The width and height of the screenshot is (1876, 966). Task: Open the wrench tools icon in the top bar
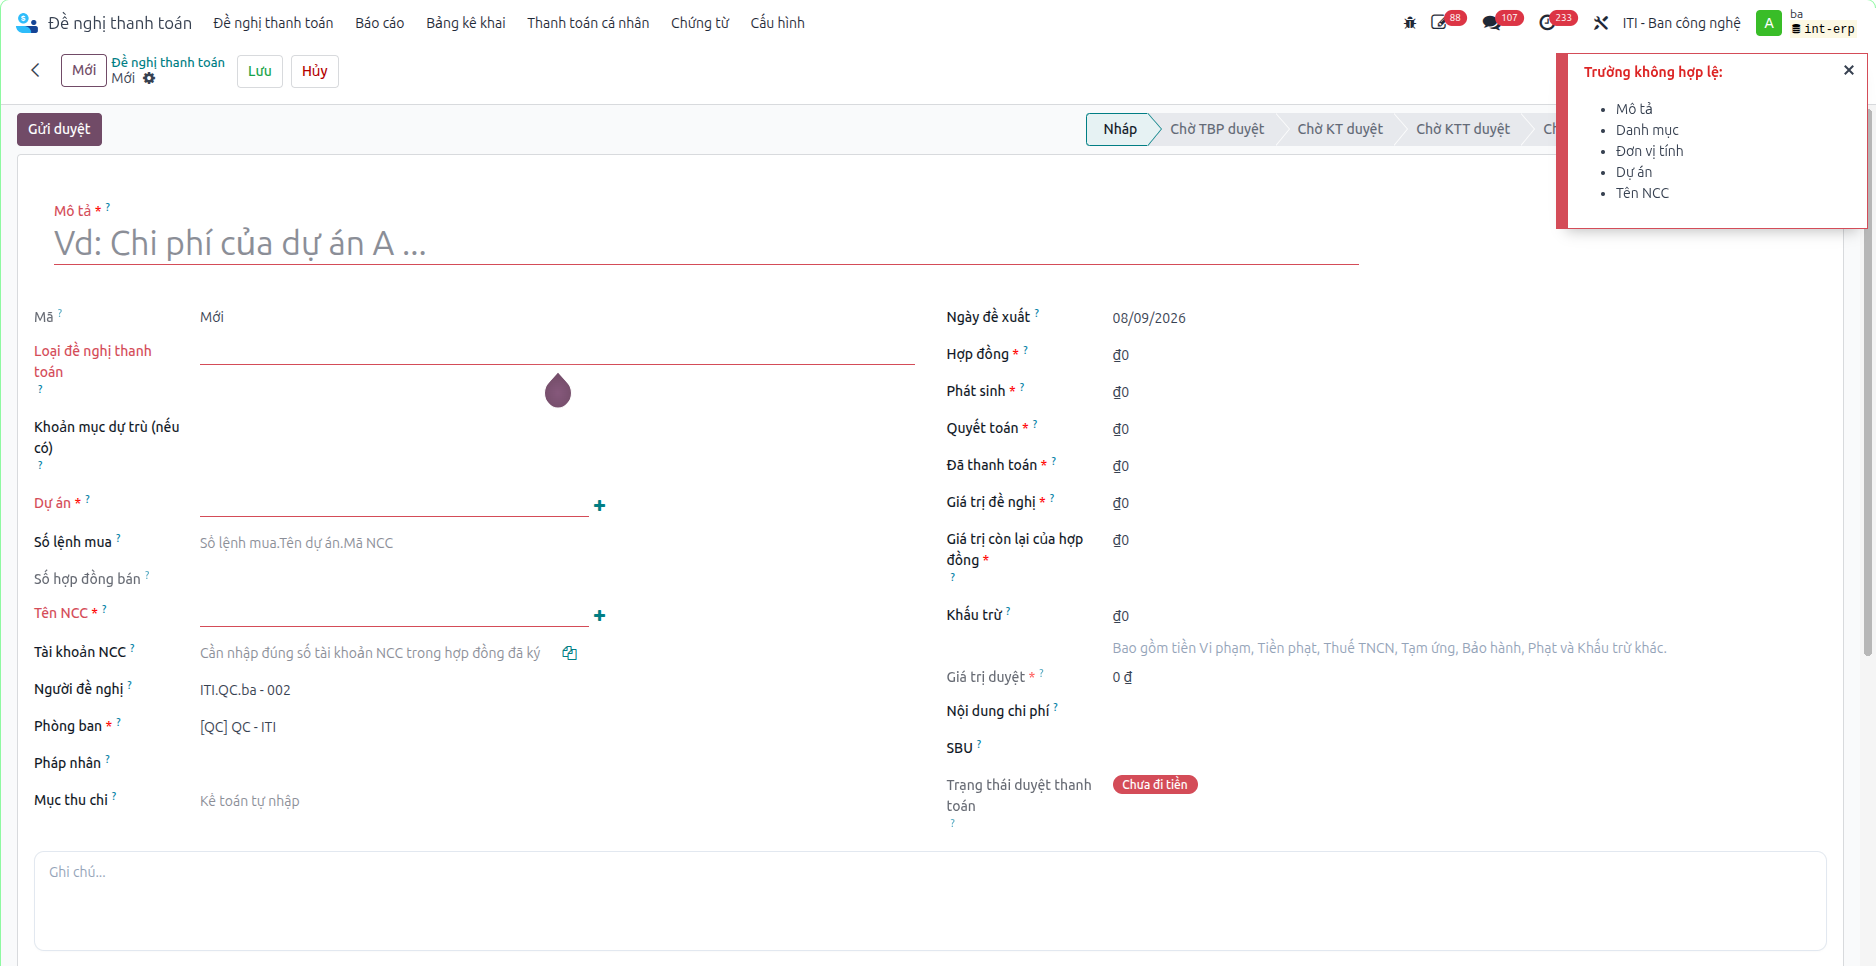[x=1601, y=23]
